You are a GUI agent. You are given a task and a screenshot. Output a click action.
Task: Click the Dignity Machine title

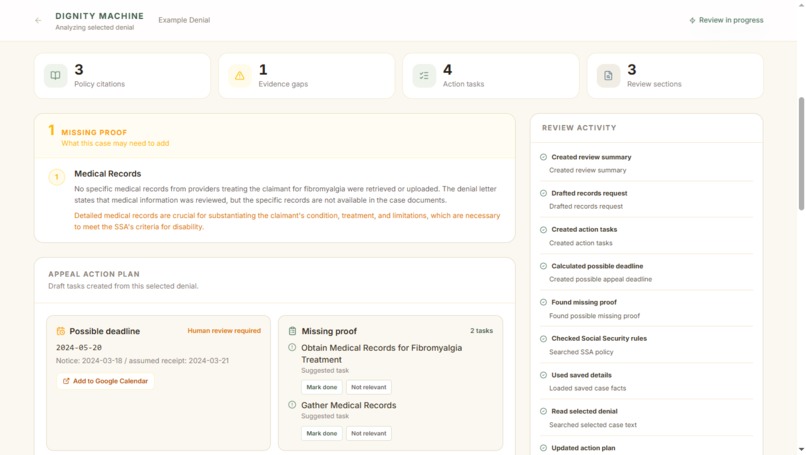point(100,16)
